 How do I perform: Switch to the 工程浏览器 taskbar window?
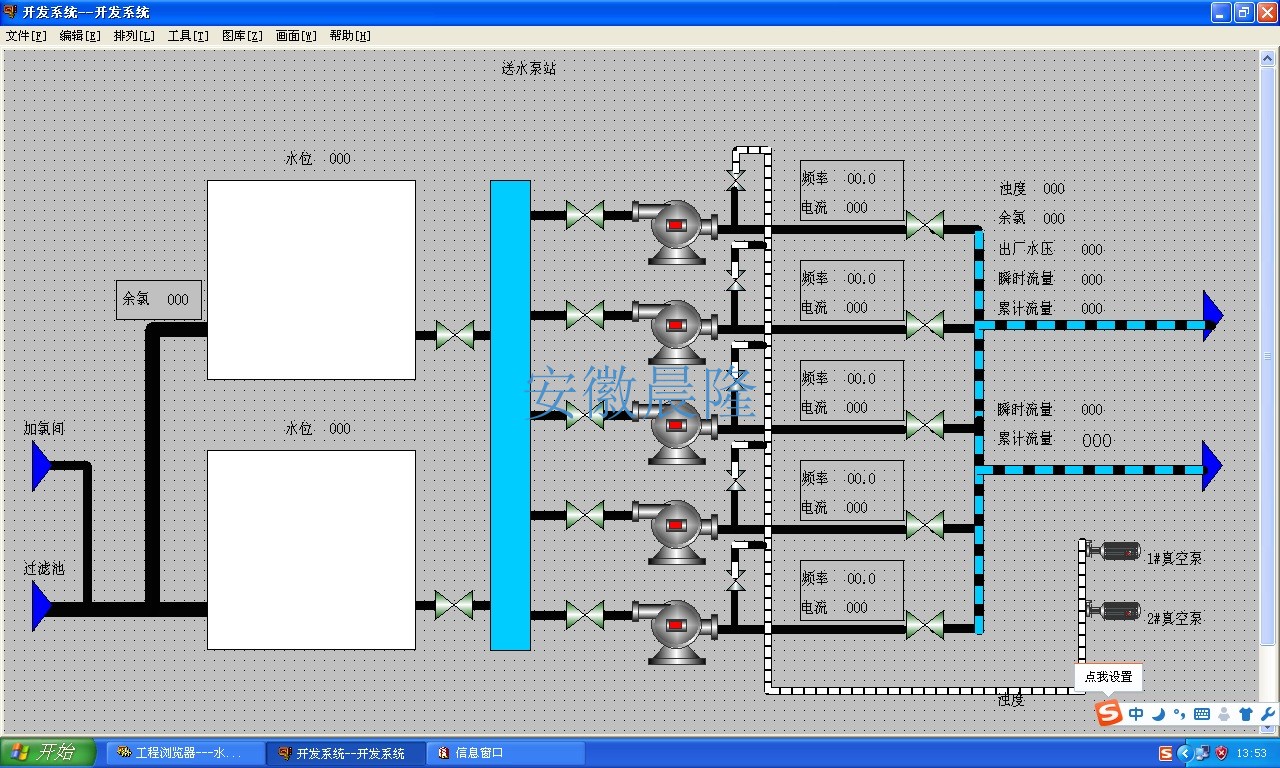tap(186, 753)
